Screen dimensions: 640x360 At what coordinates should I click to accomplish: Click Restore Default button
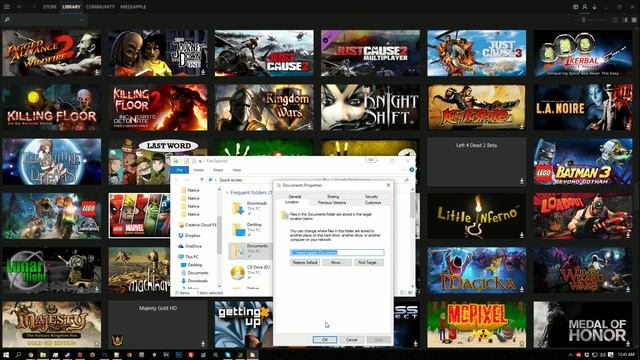point(304,262)
